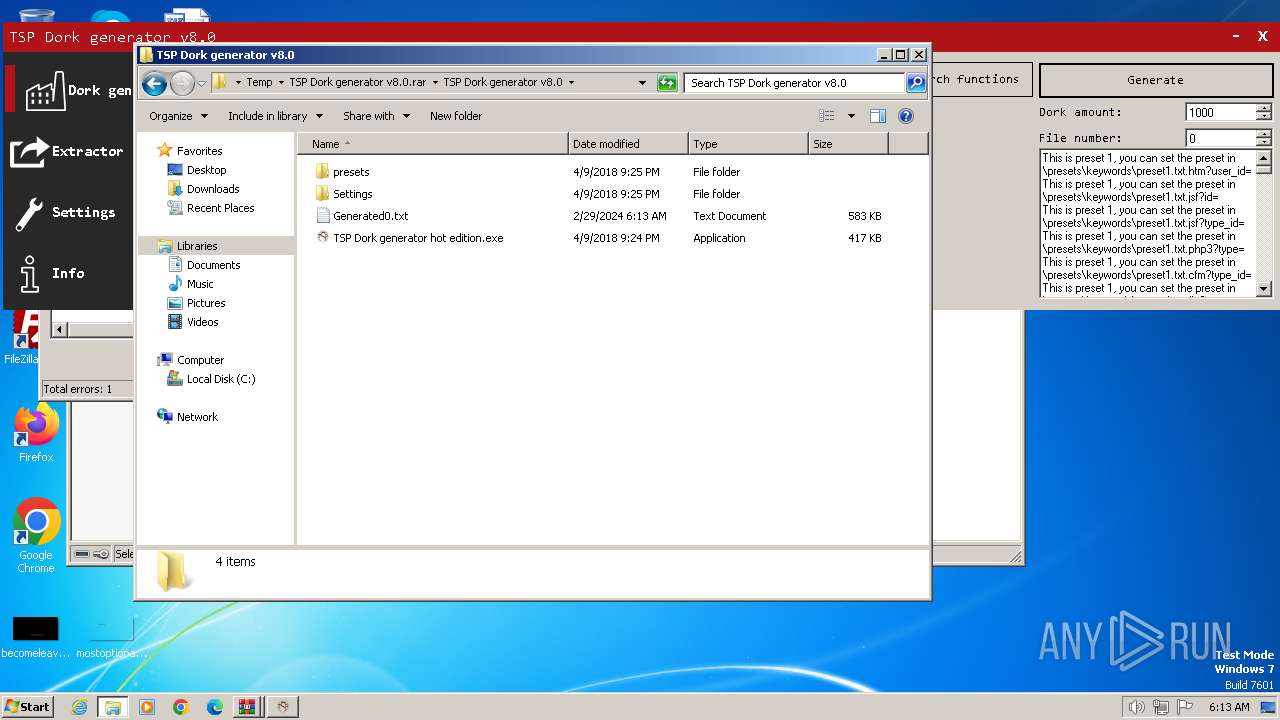The image size is (1280, 720).
Task: Click the Explorer forward arrow button
Action: pyautogui.click(x=182, y=83)
